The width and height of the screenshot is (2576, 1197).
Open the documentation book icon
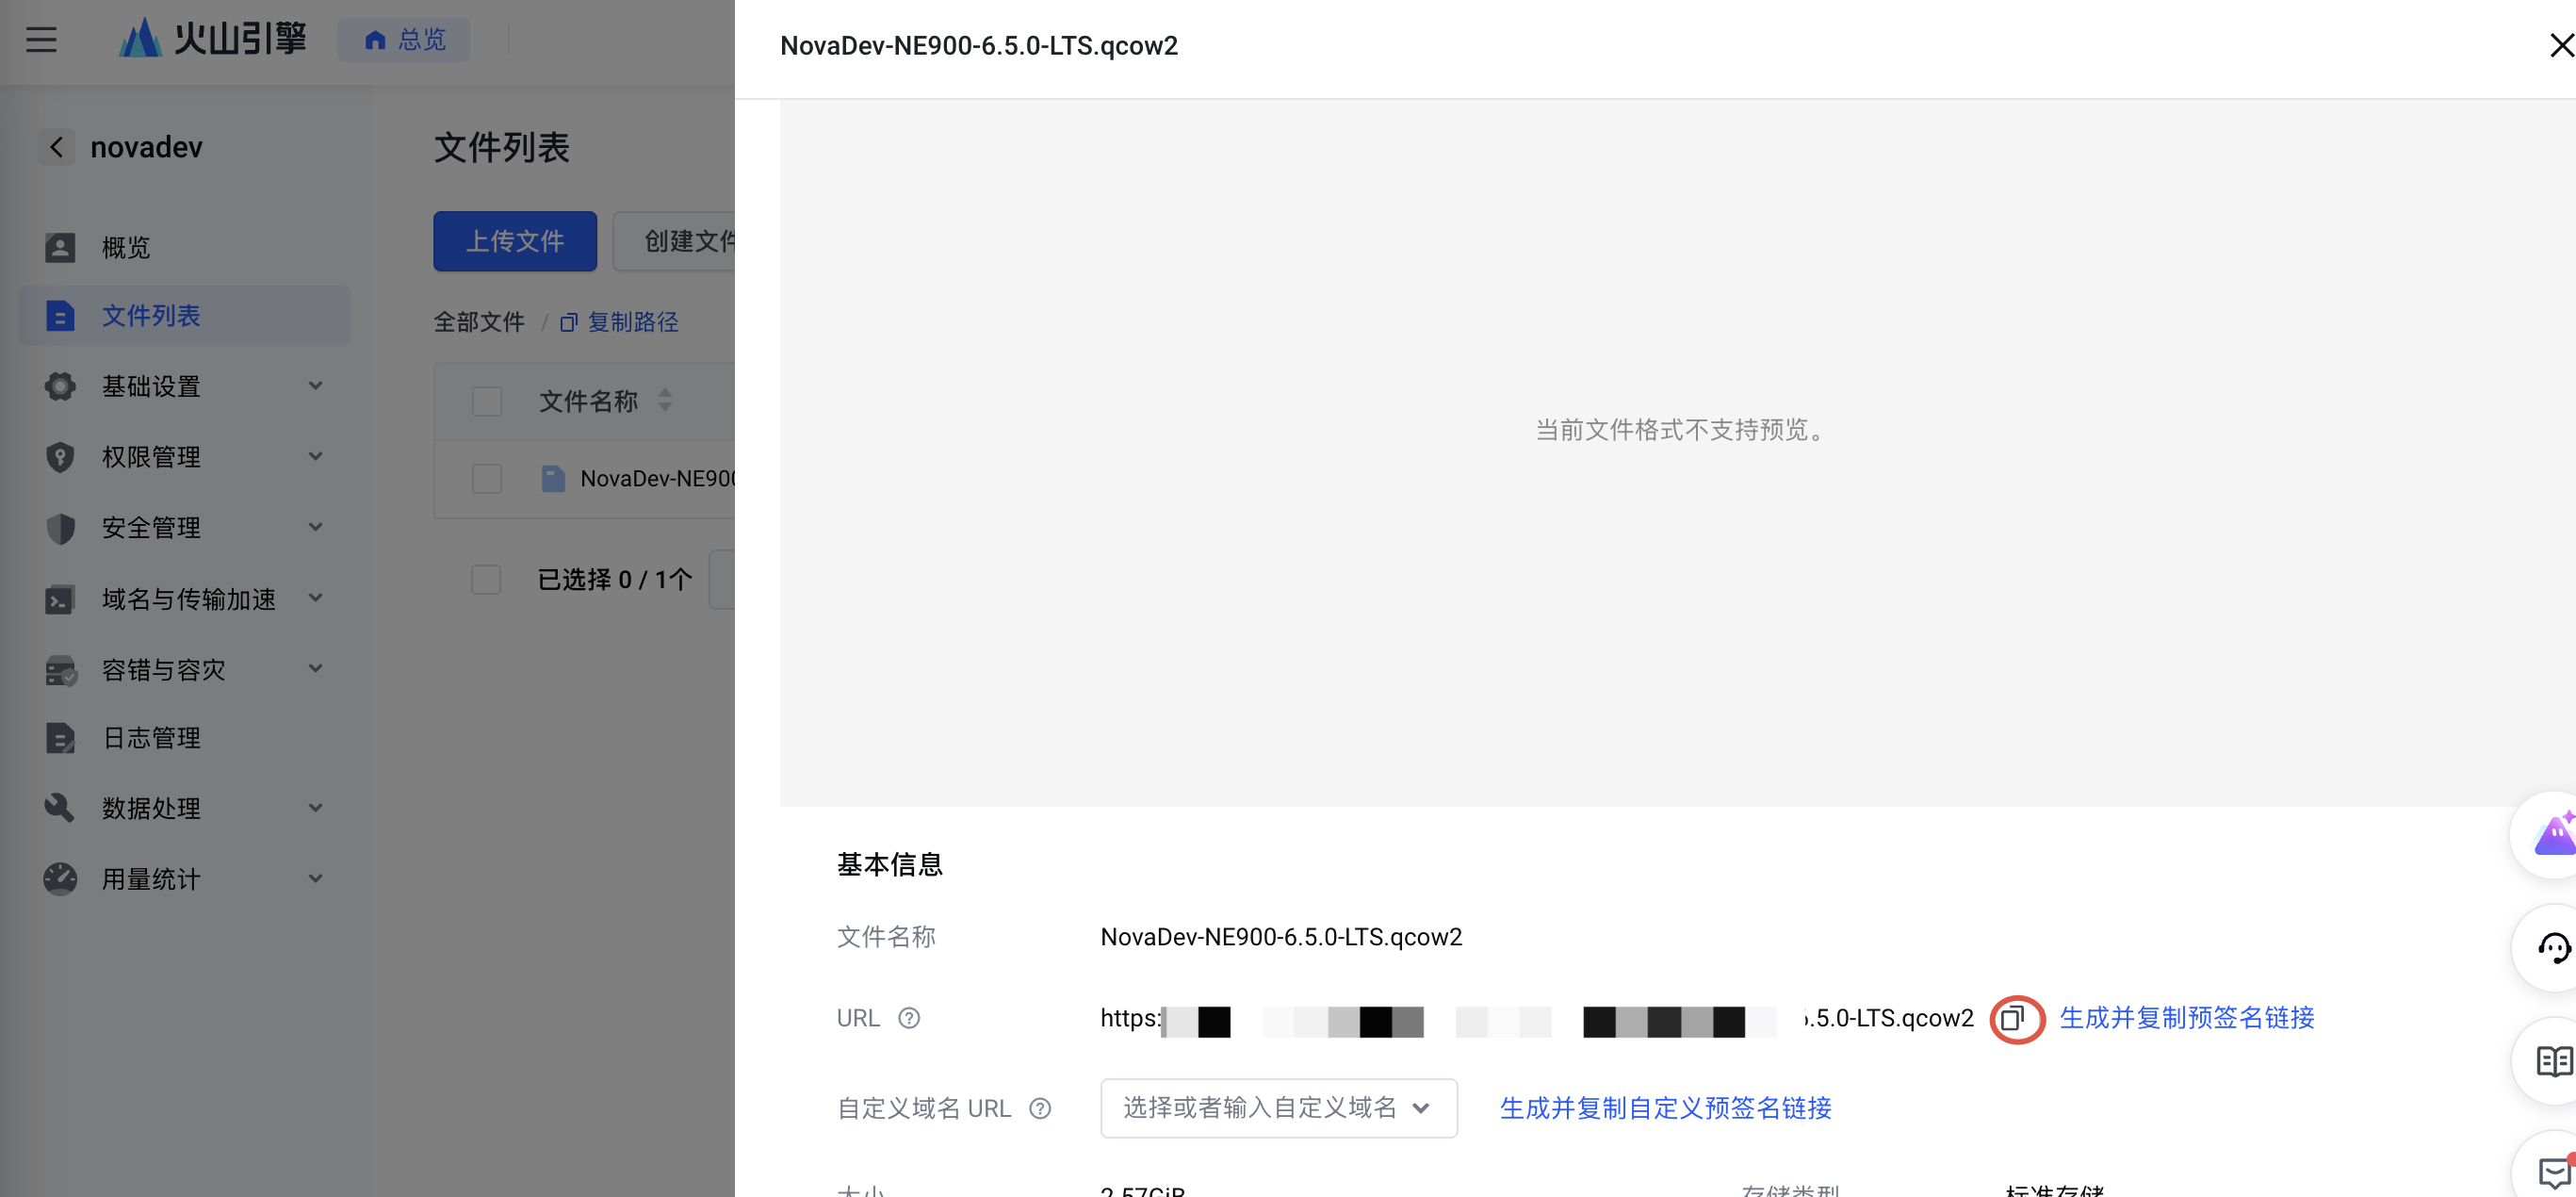2553,1061
